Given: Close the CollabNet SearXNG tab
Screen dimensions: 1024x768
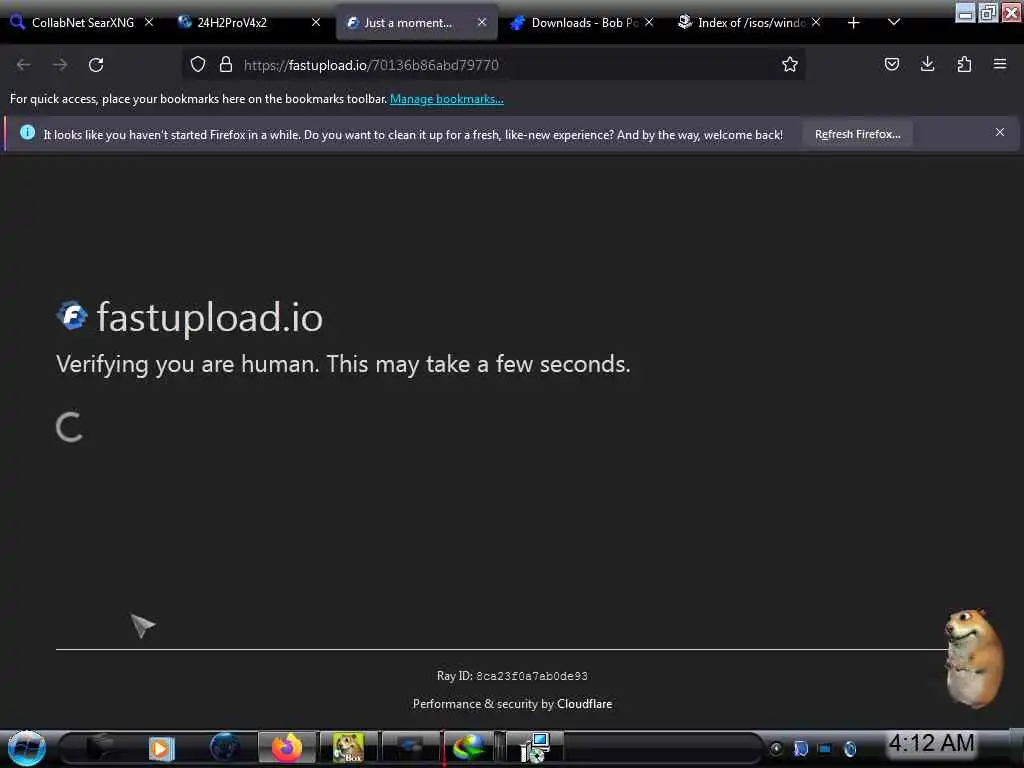Looking at the screenshot, I should tap(149, 22).
